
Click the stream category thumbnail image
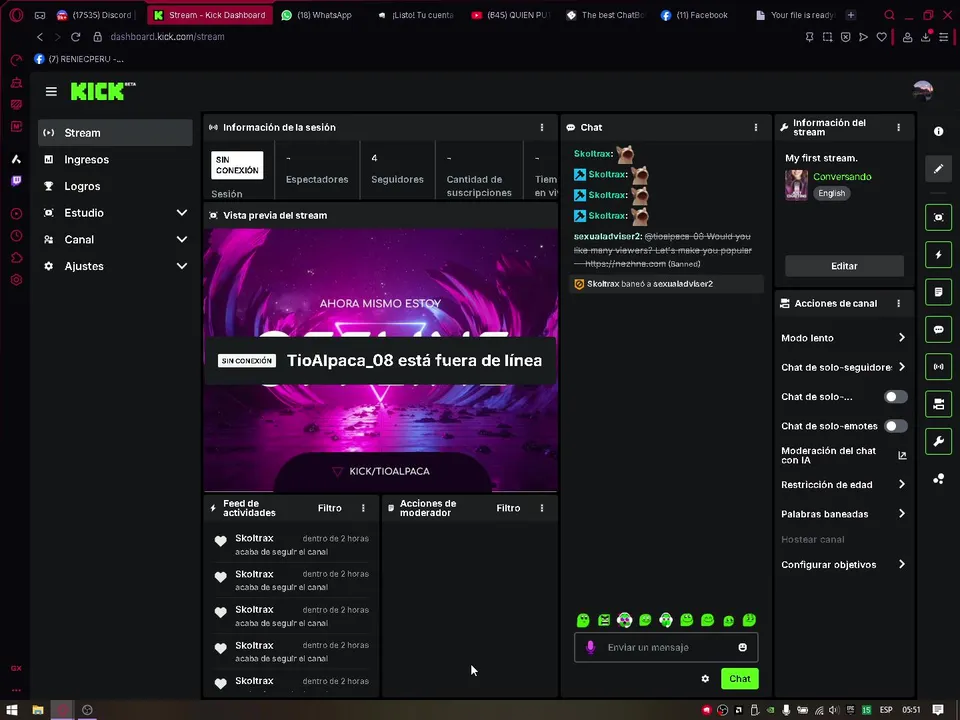coord(797,185)
